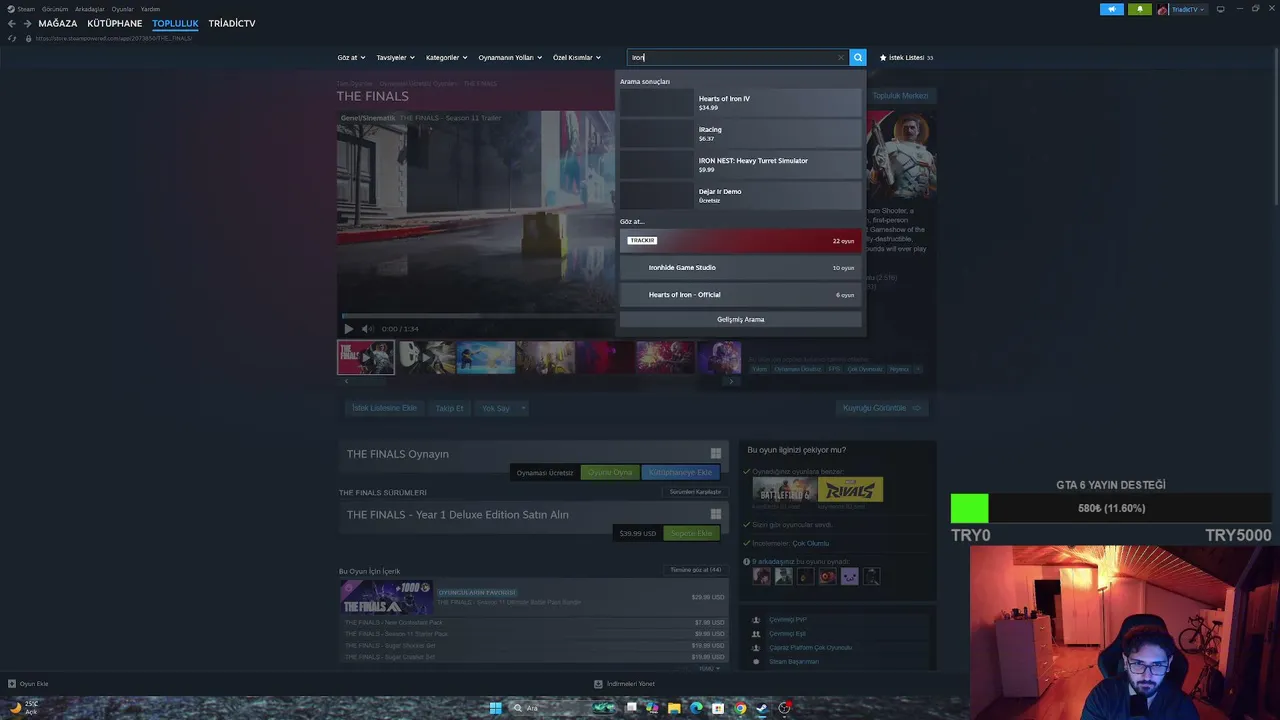Click the green Oyunu Oyna button
1280x720 pixels.
(x=610, y=472)
